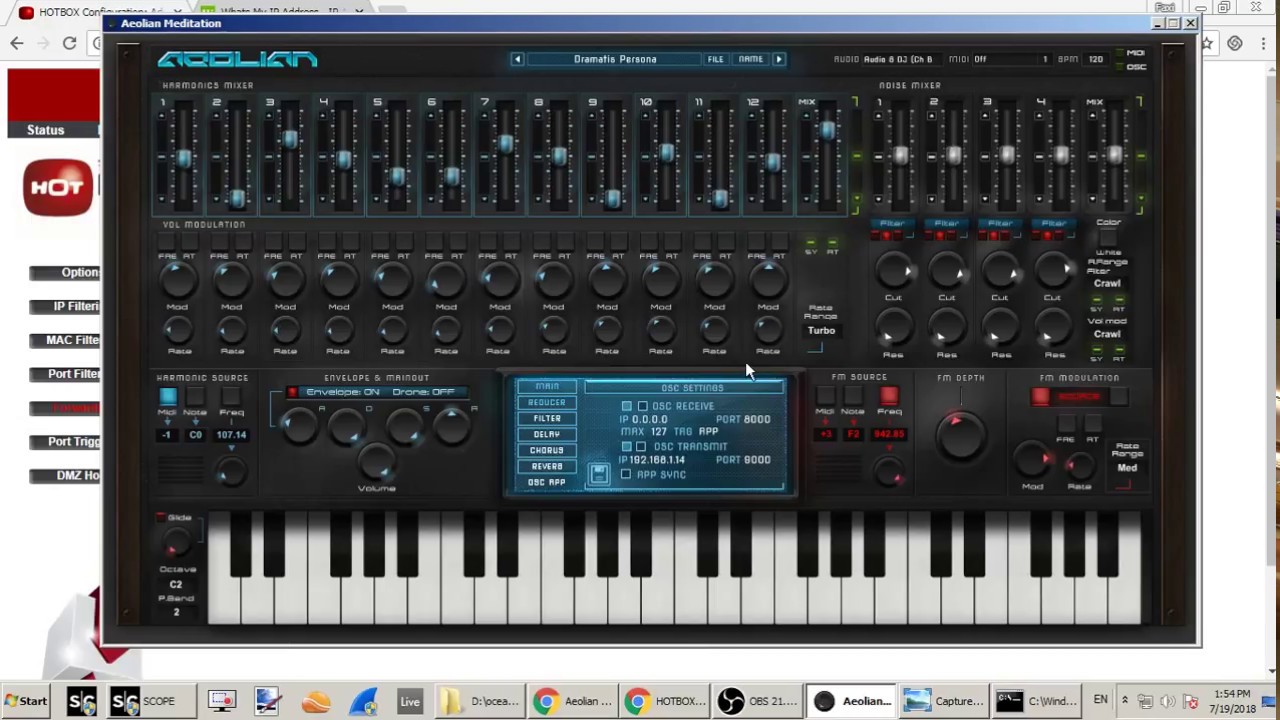1280x720 pixels.
Task: Click the harmonics MIX fader
Action: (828, 130)
